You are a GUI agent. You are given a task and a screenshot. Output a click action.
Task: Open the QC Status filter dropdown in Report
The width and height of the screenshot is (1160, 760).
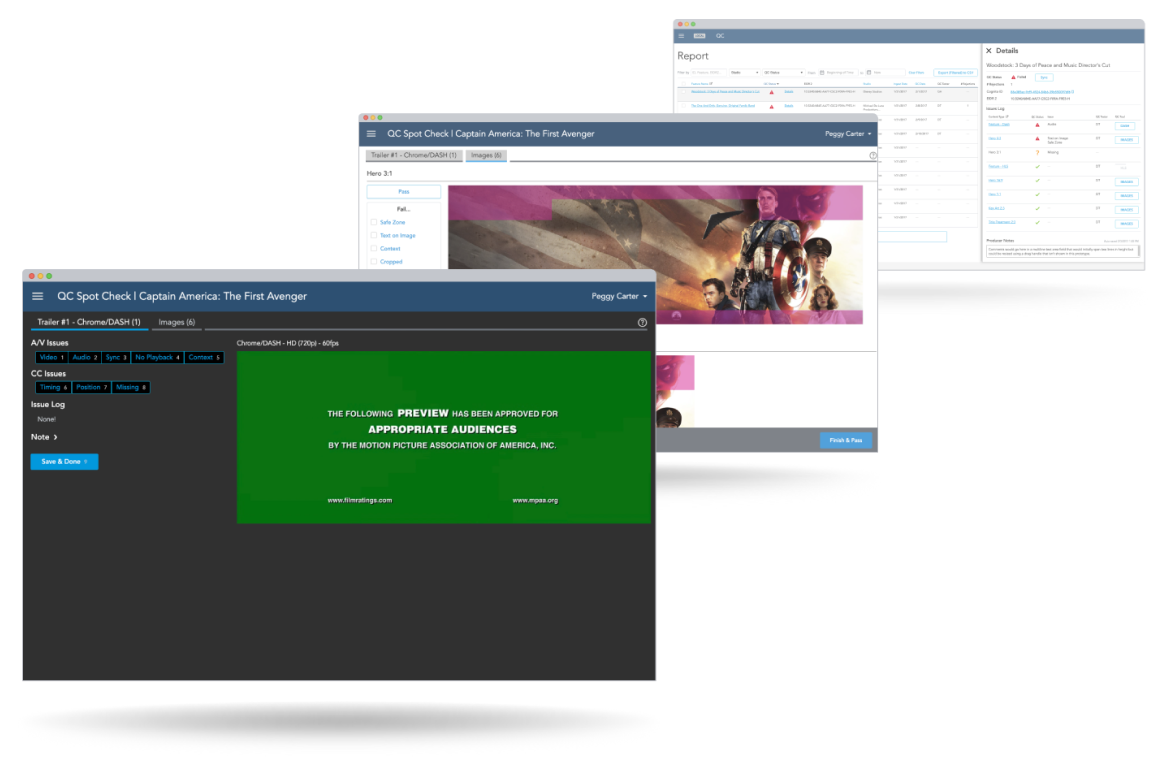click(x=783, y=73)
